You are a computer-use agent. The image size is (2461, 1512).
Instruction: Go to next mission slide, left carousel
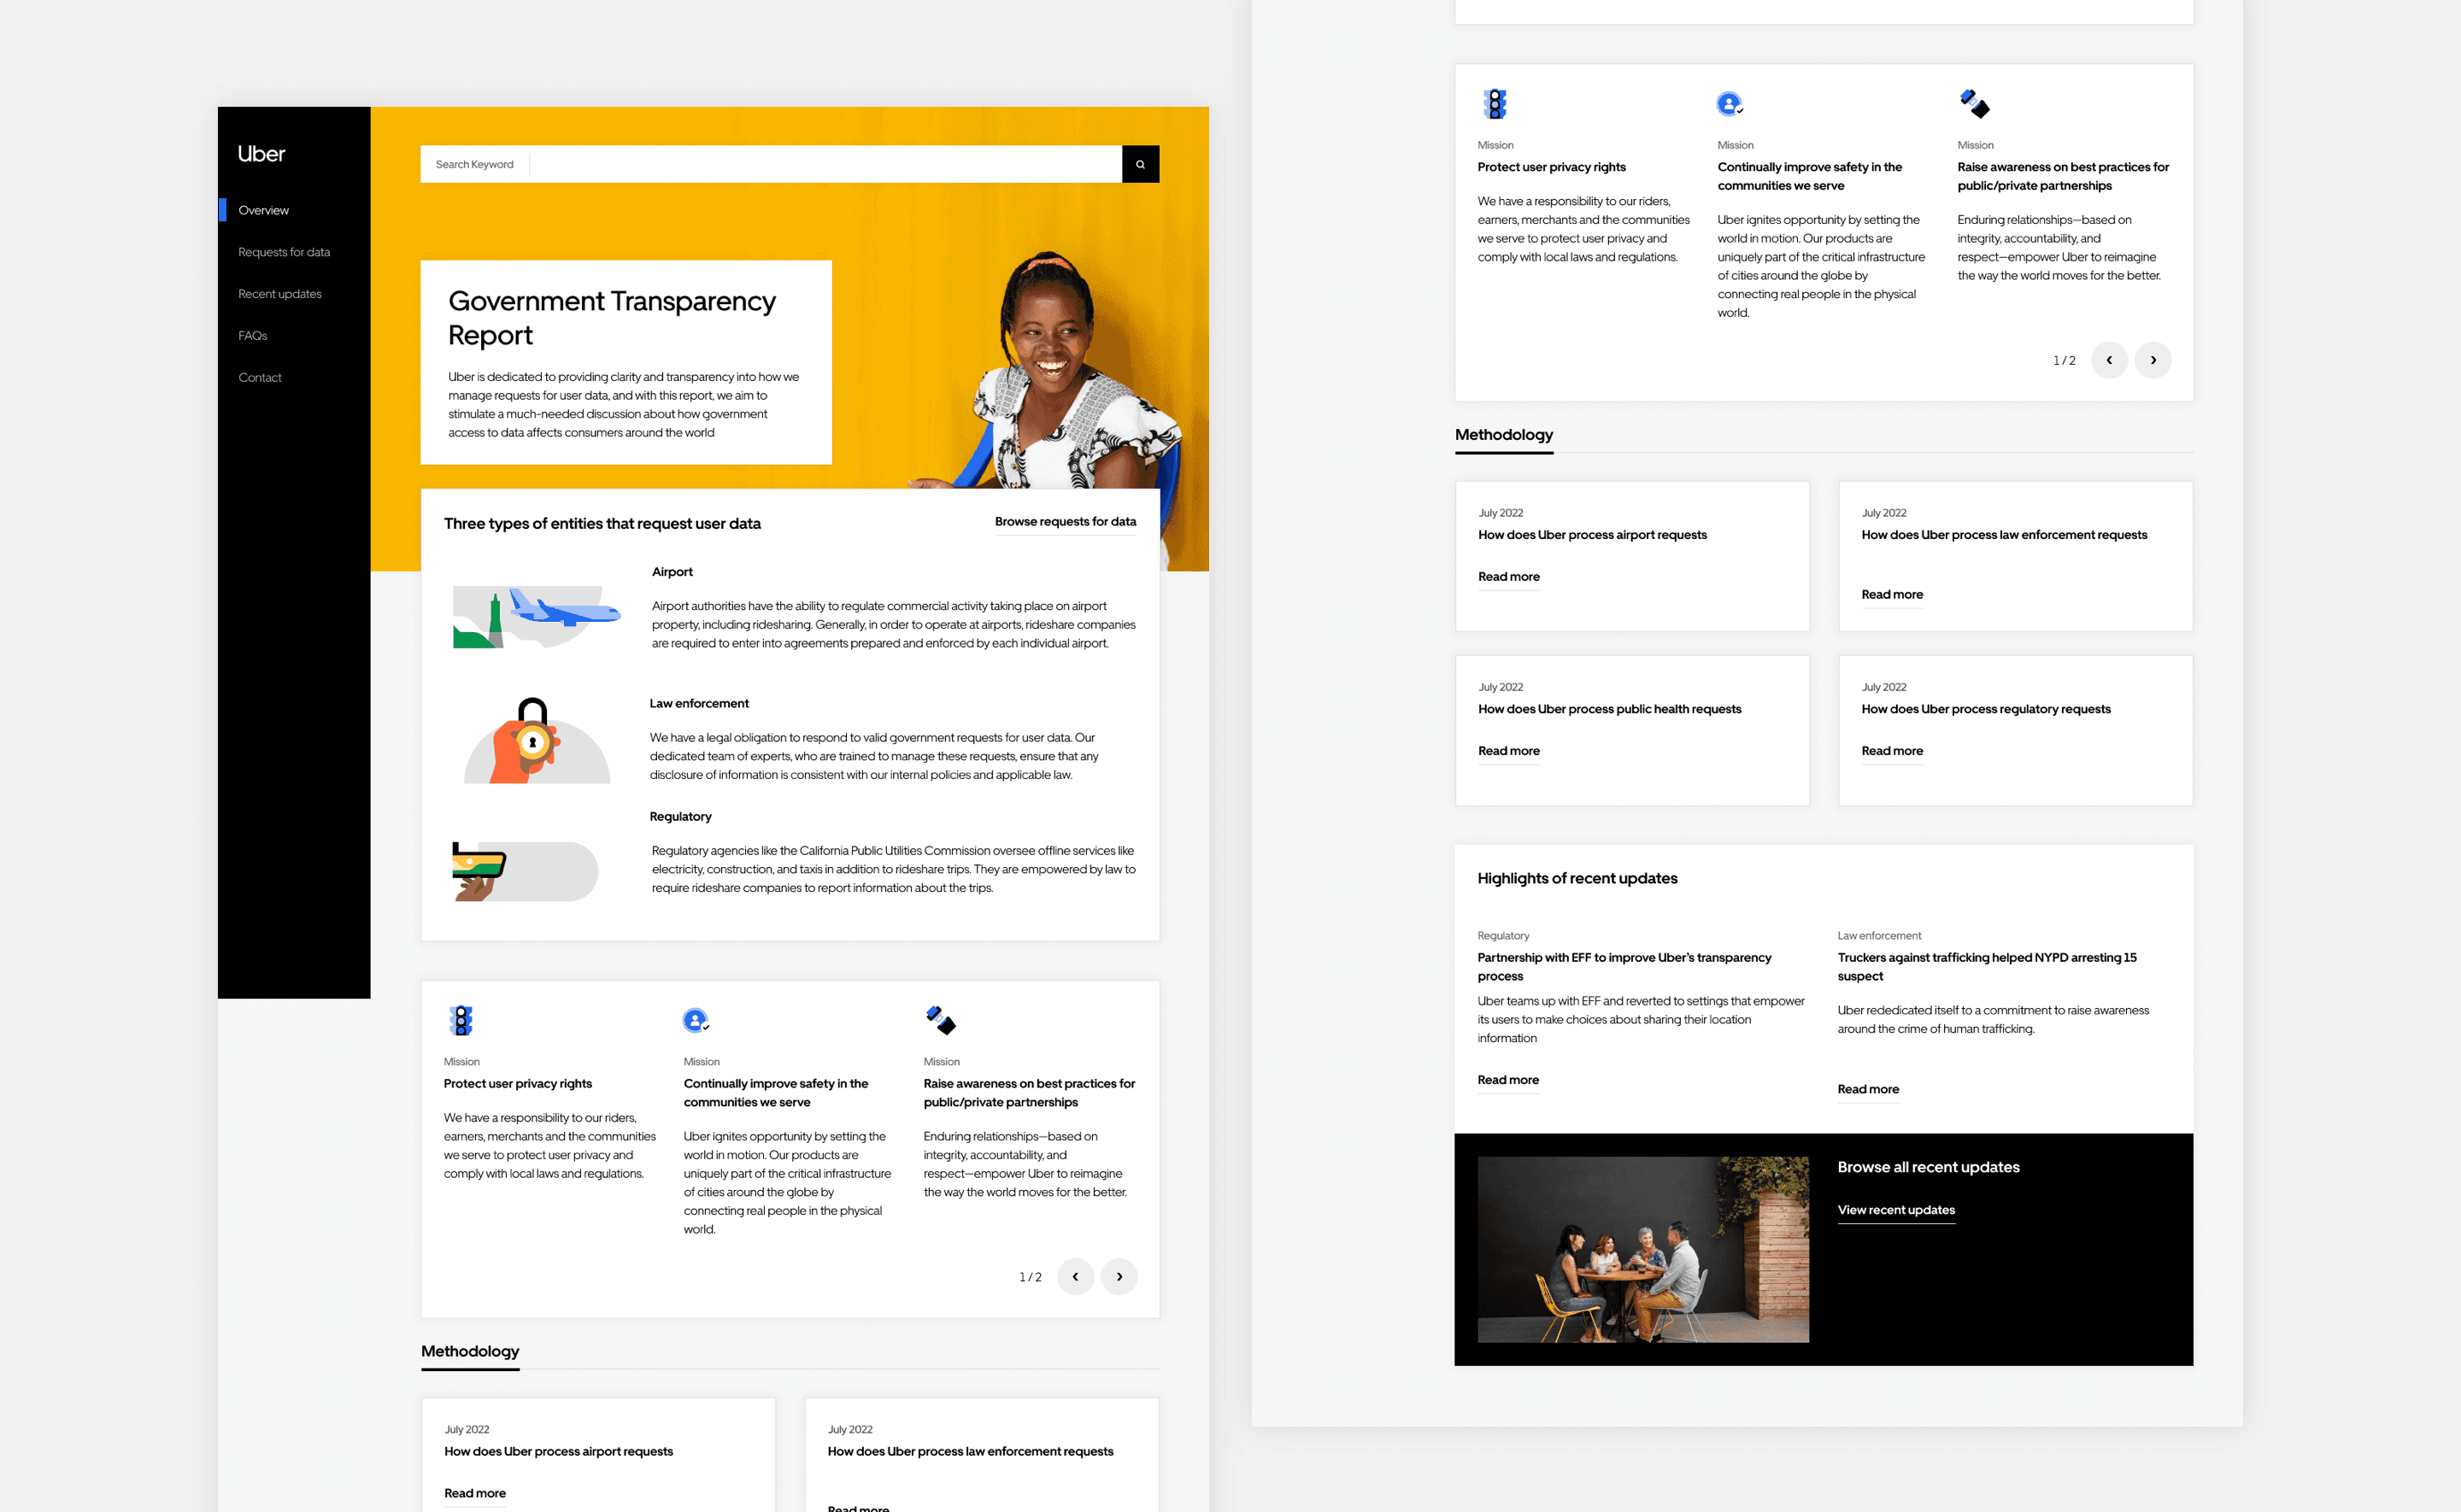pos(1119,1276)
